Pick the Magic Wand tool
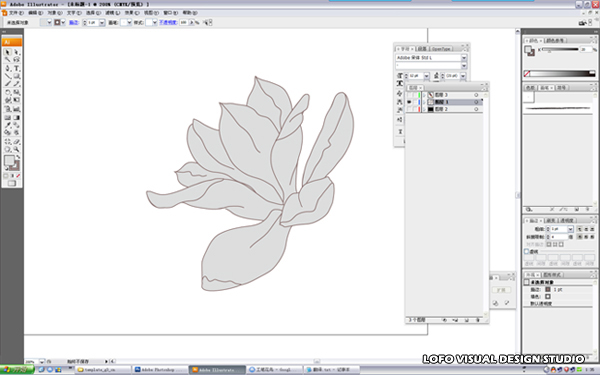Image resolution: width=600 pixels, height=375 pixels. coord(7,60)
